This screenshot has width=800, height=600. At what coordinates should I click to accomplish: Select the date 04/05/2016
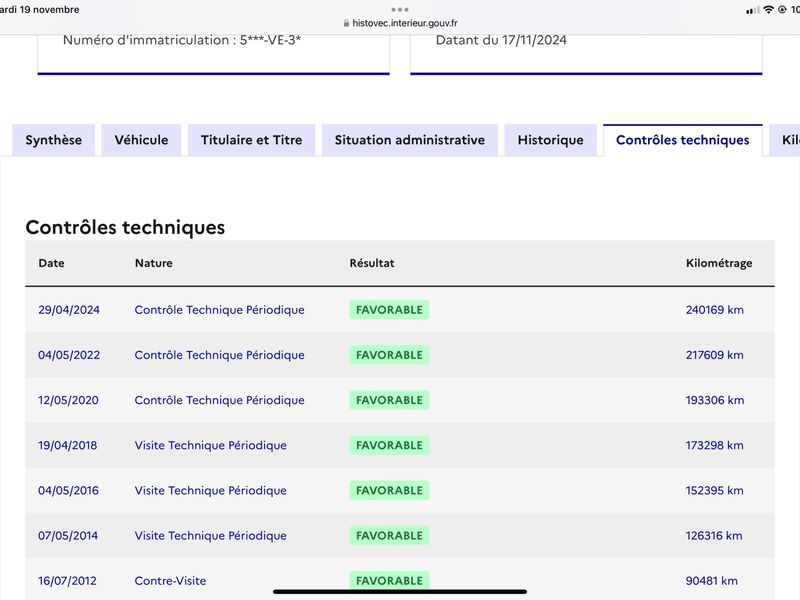coord(68,490)
